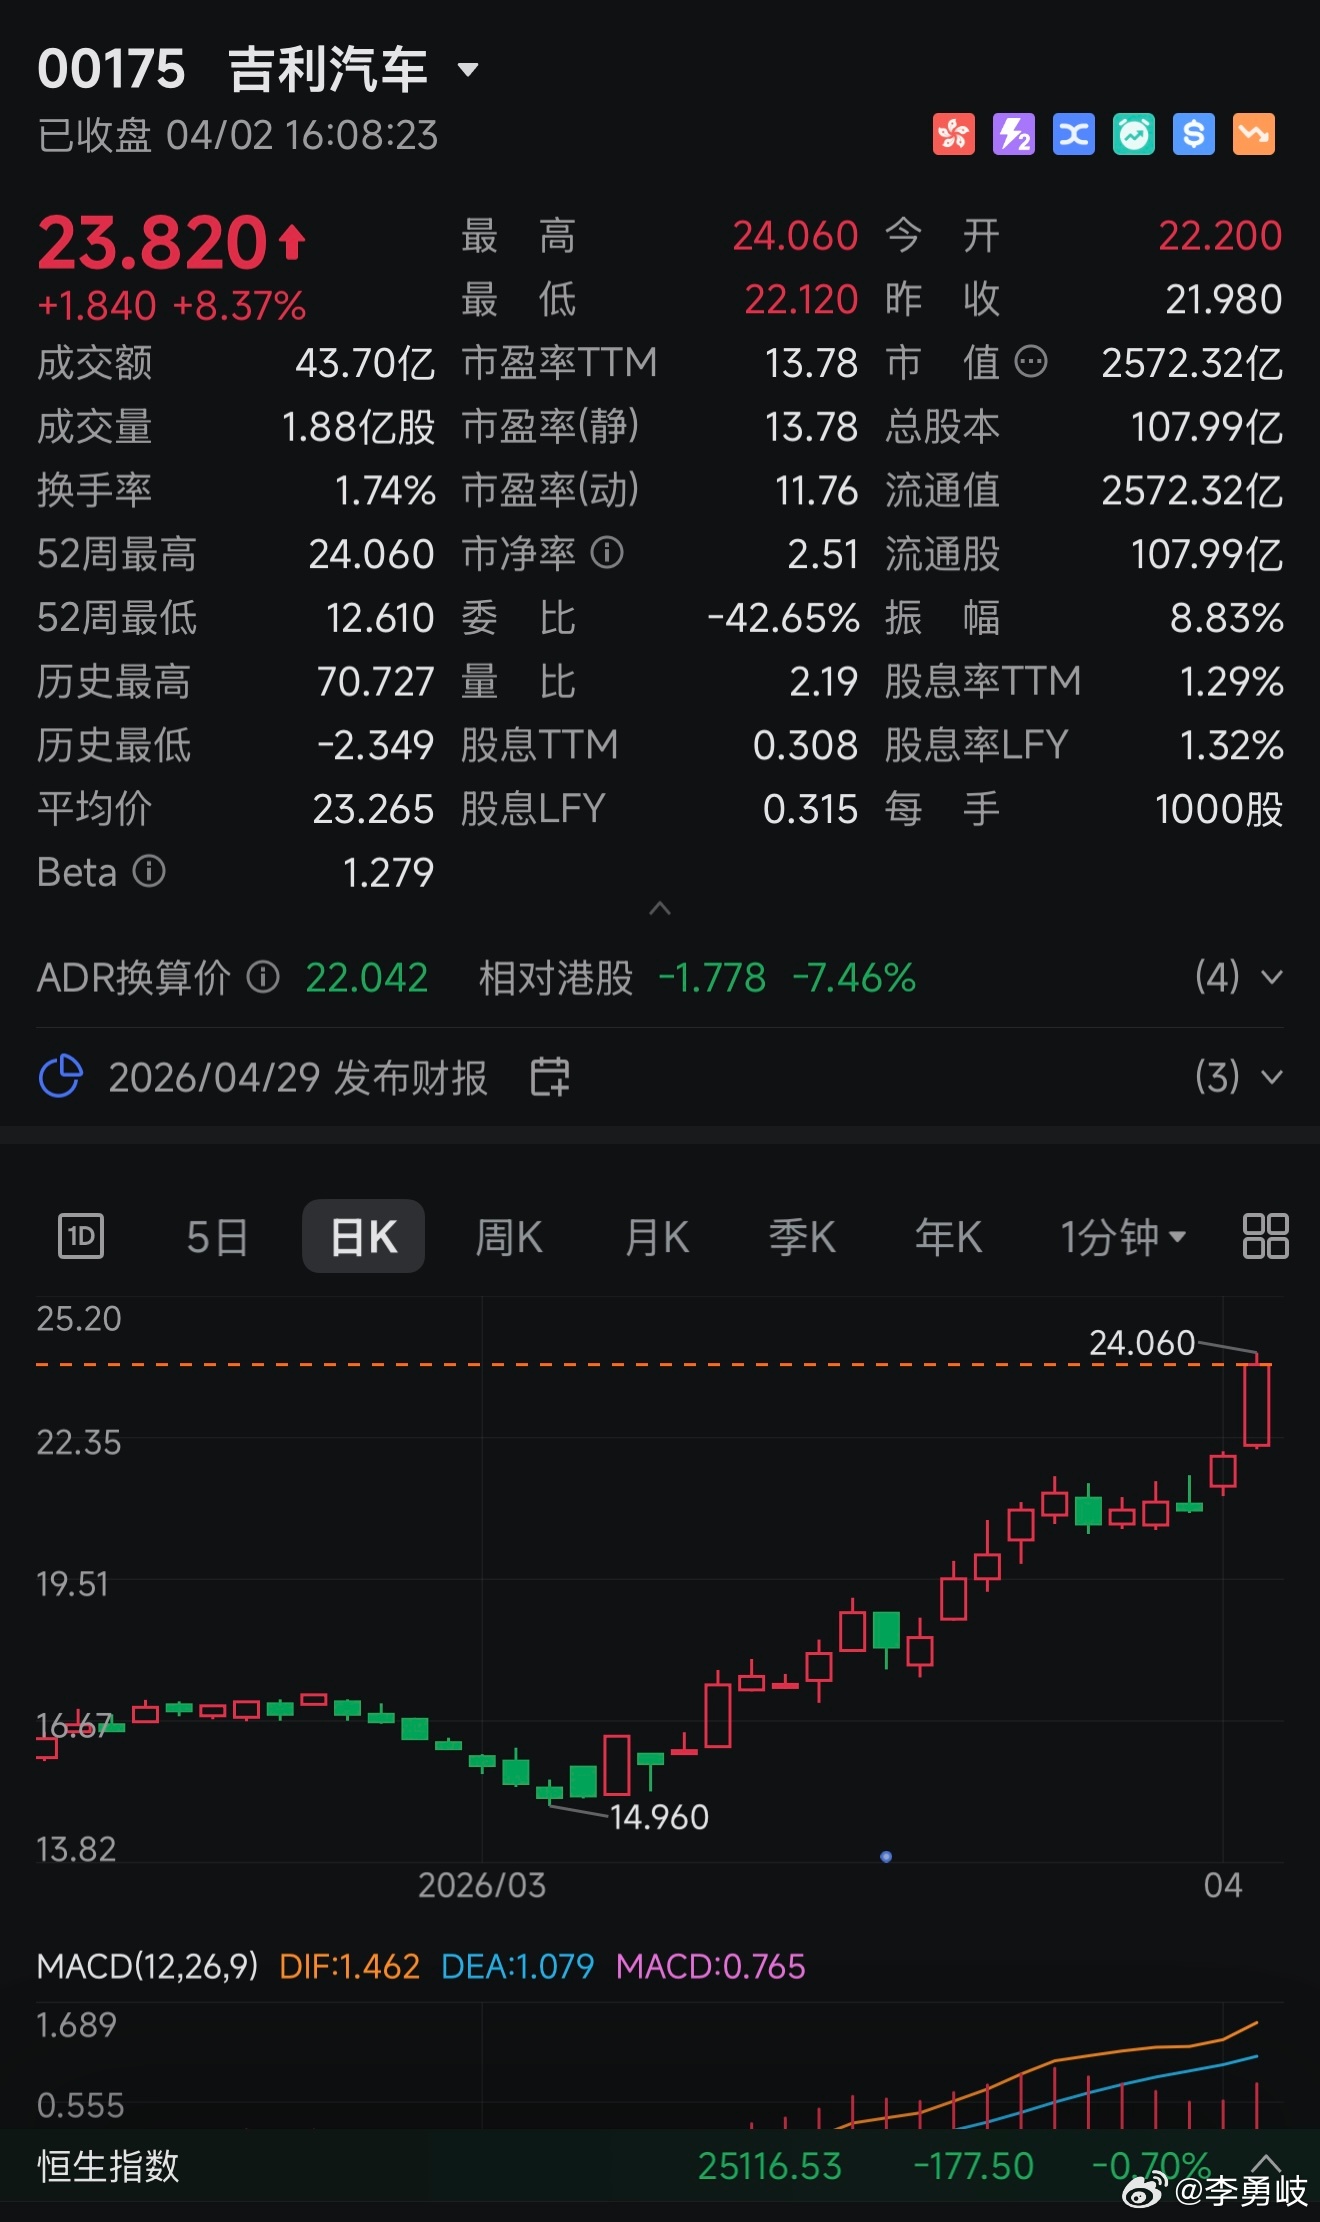Tap the purple lightning level-2 icon
The height and width of the screenshot is (2222, 1320).
[x=1013, y=134]
